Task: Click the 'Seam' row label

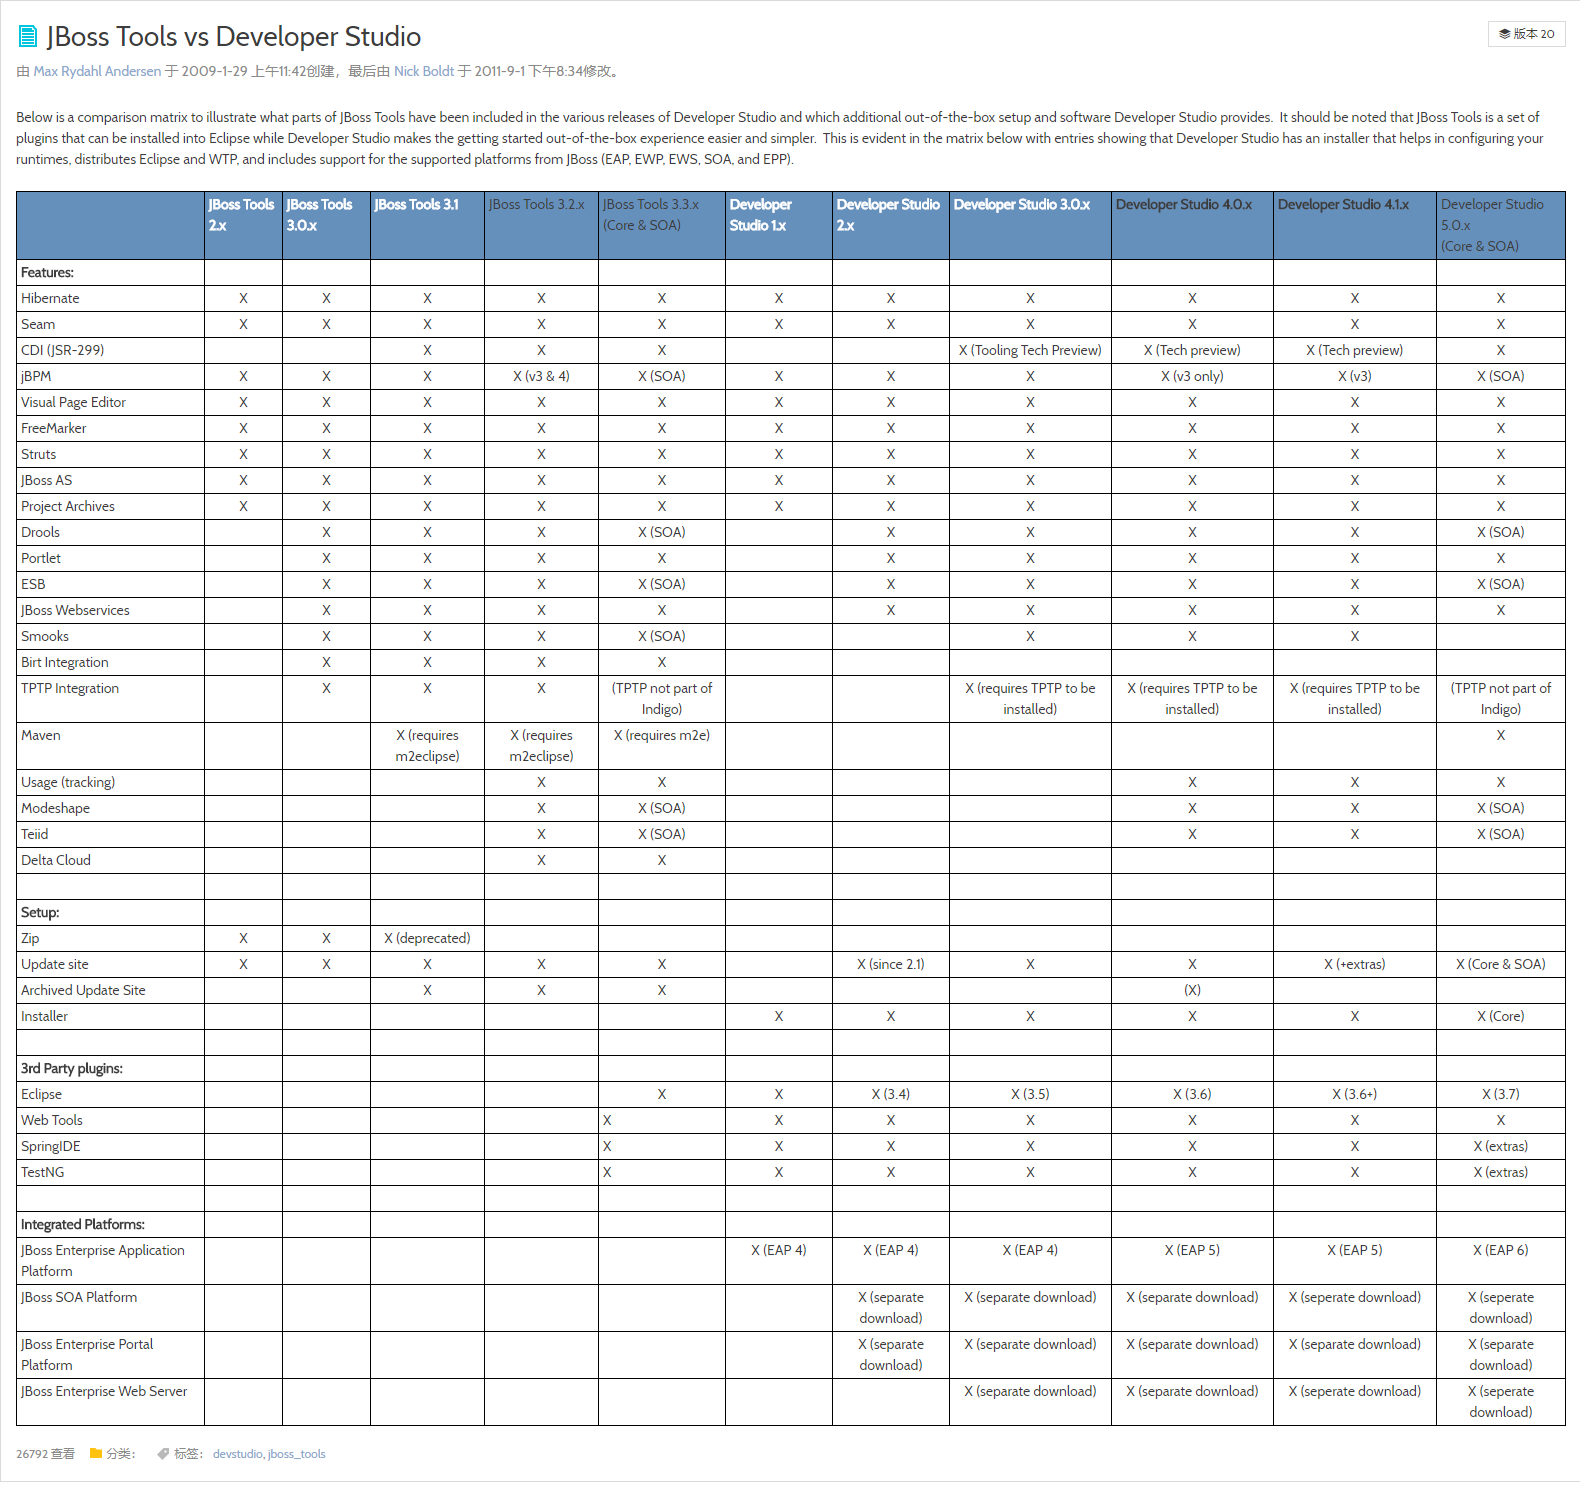Action: coord(38,324)
